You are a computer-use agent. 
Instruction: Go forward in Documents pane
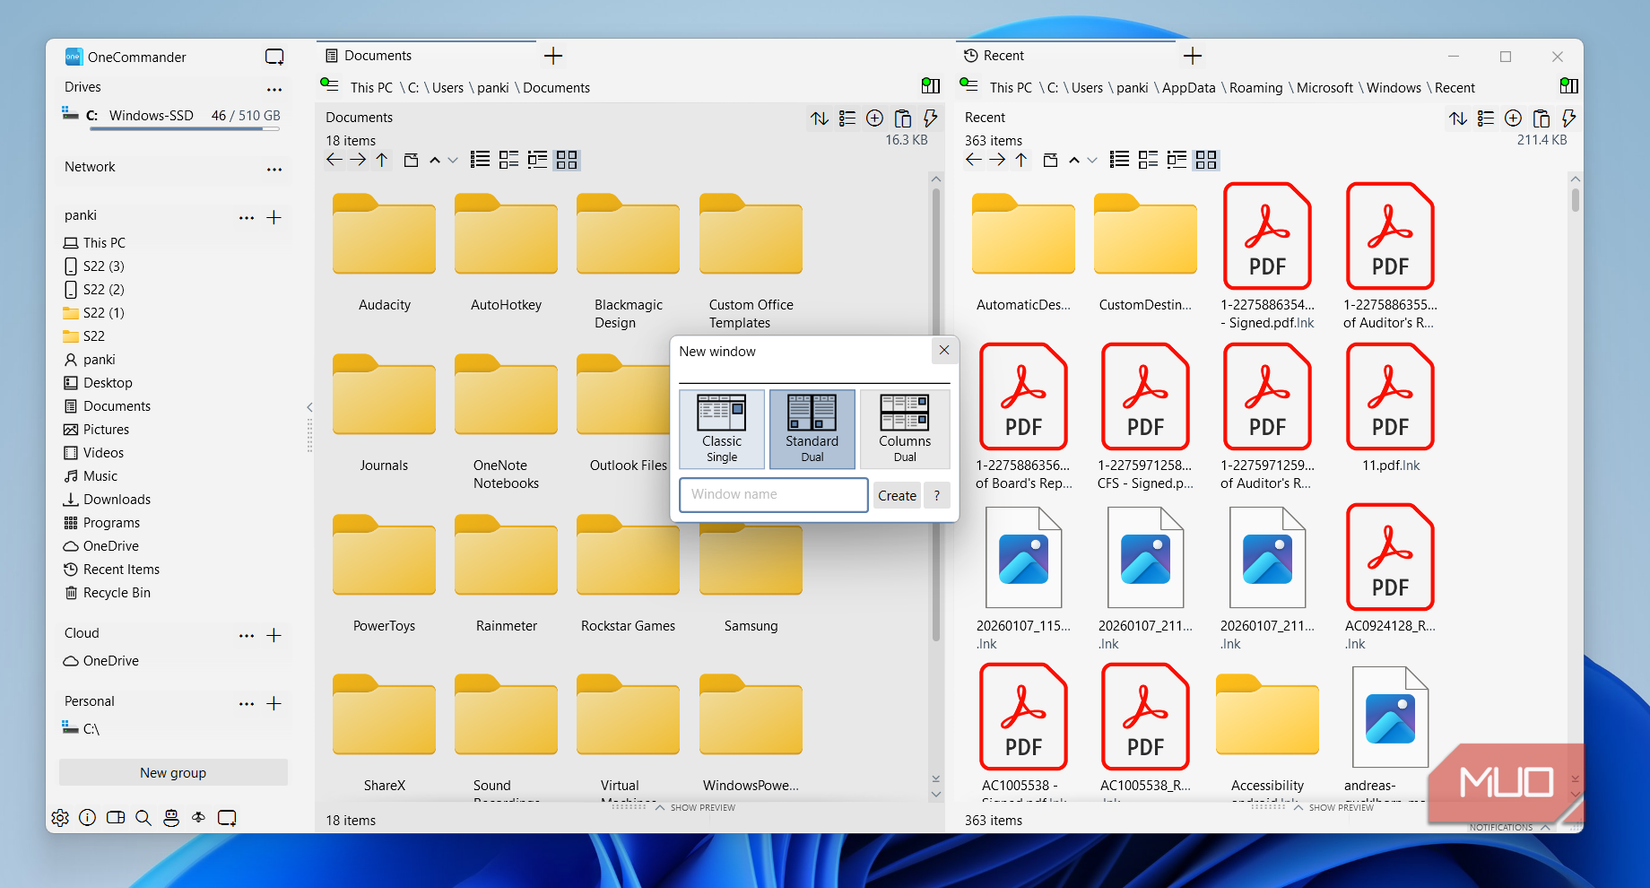click(358, 160)
